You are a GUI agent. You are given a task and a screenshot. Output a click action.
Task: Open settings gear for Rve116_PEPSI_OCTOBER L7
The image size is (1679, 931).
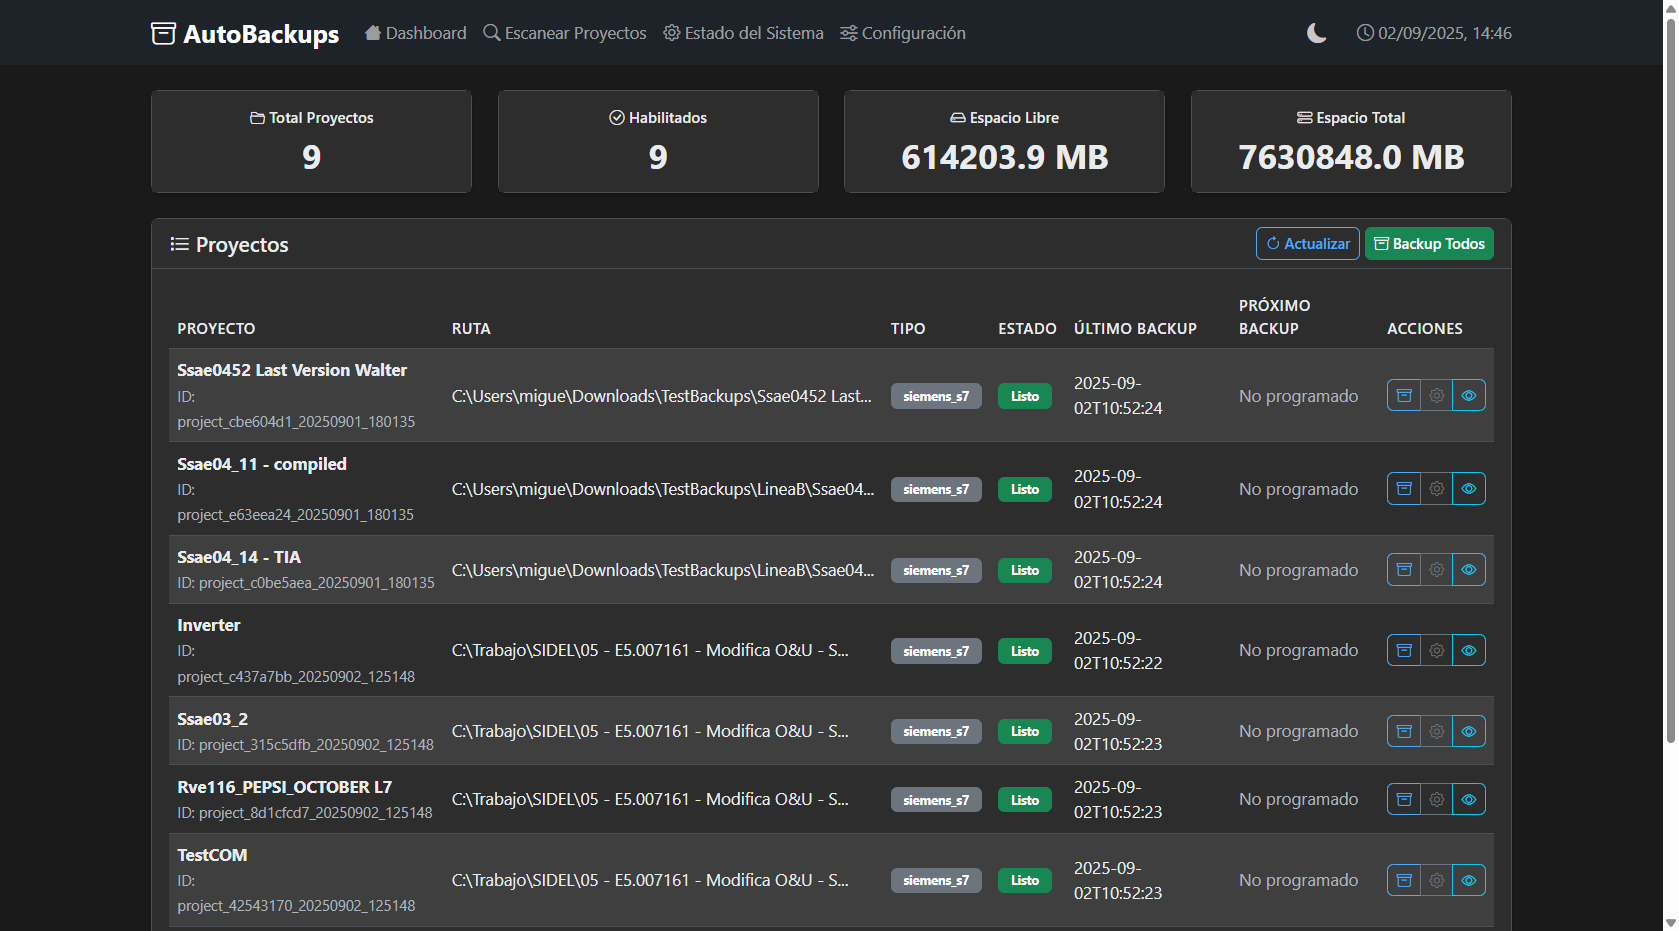pyautogui.click(x=1437, y=799)
